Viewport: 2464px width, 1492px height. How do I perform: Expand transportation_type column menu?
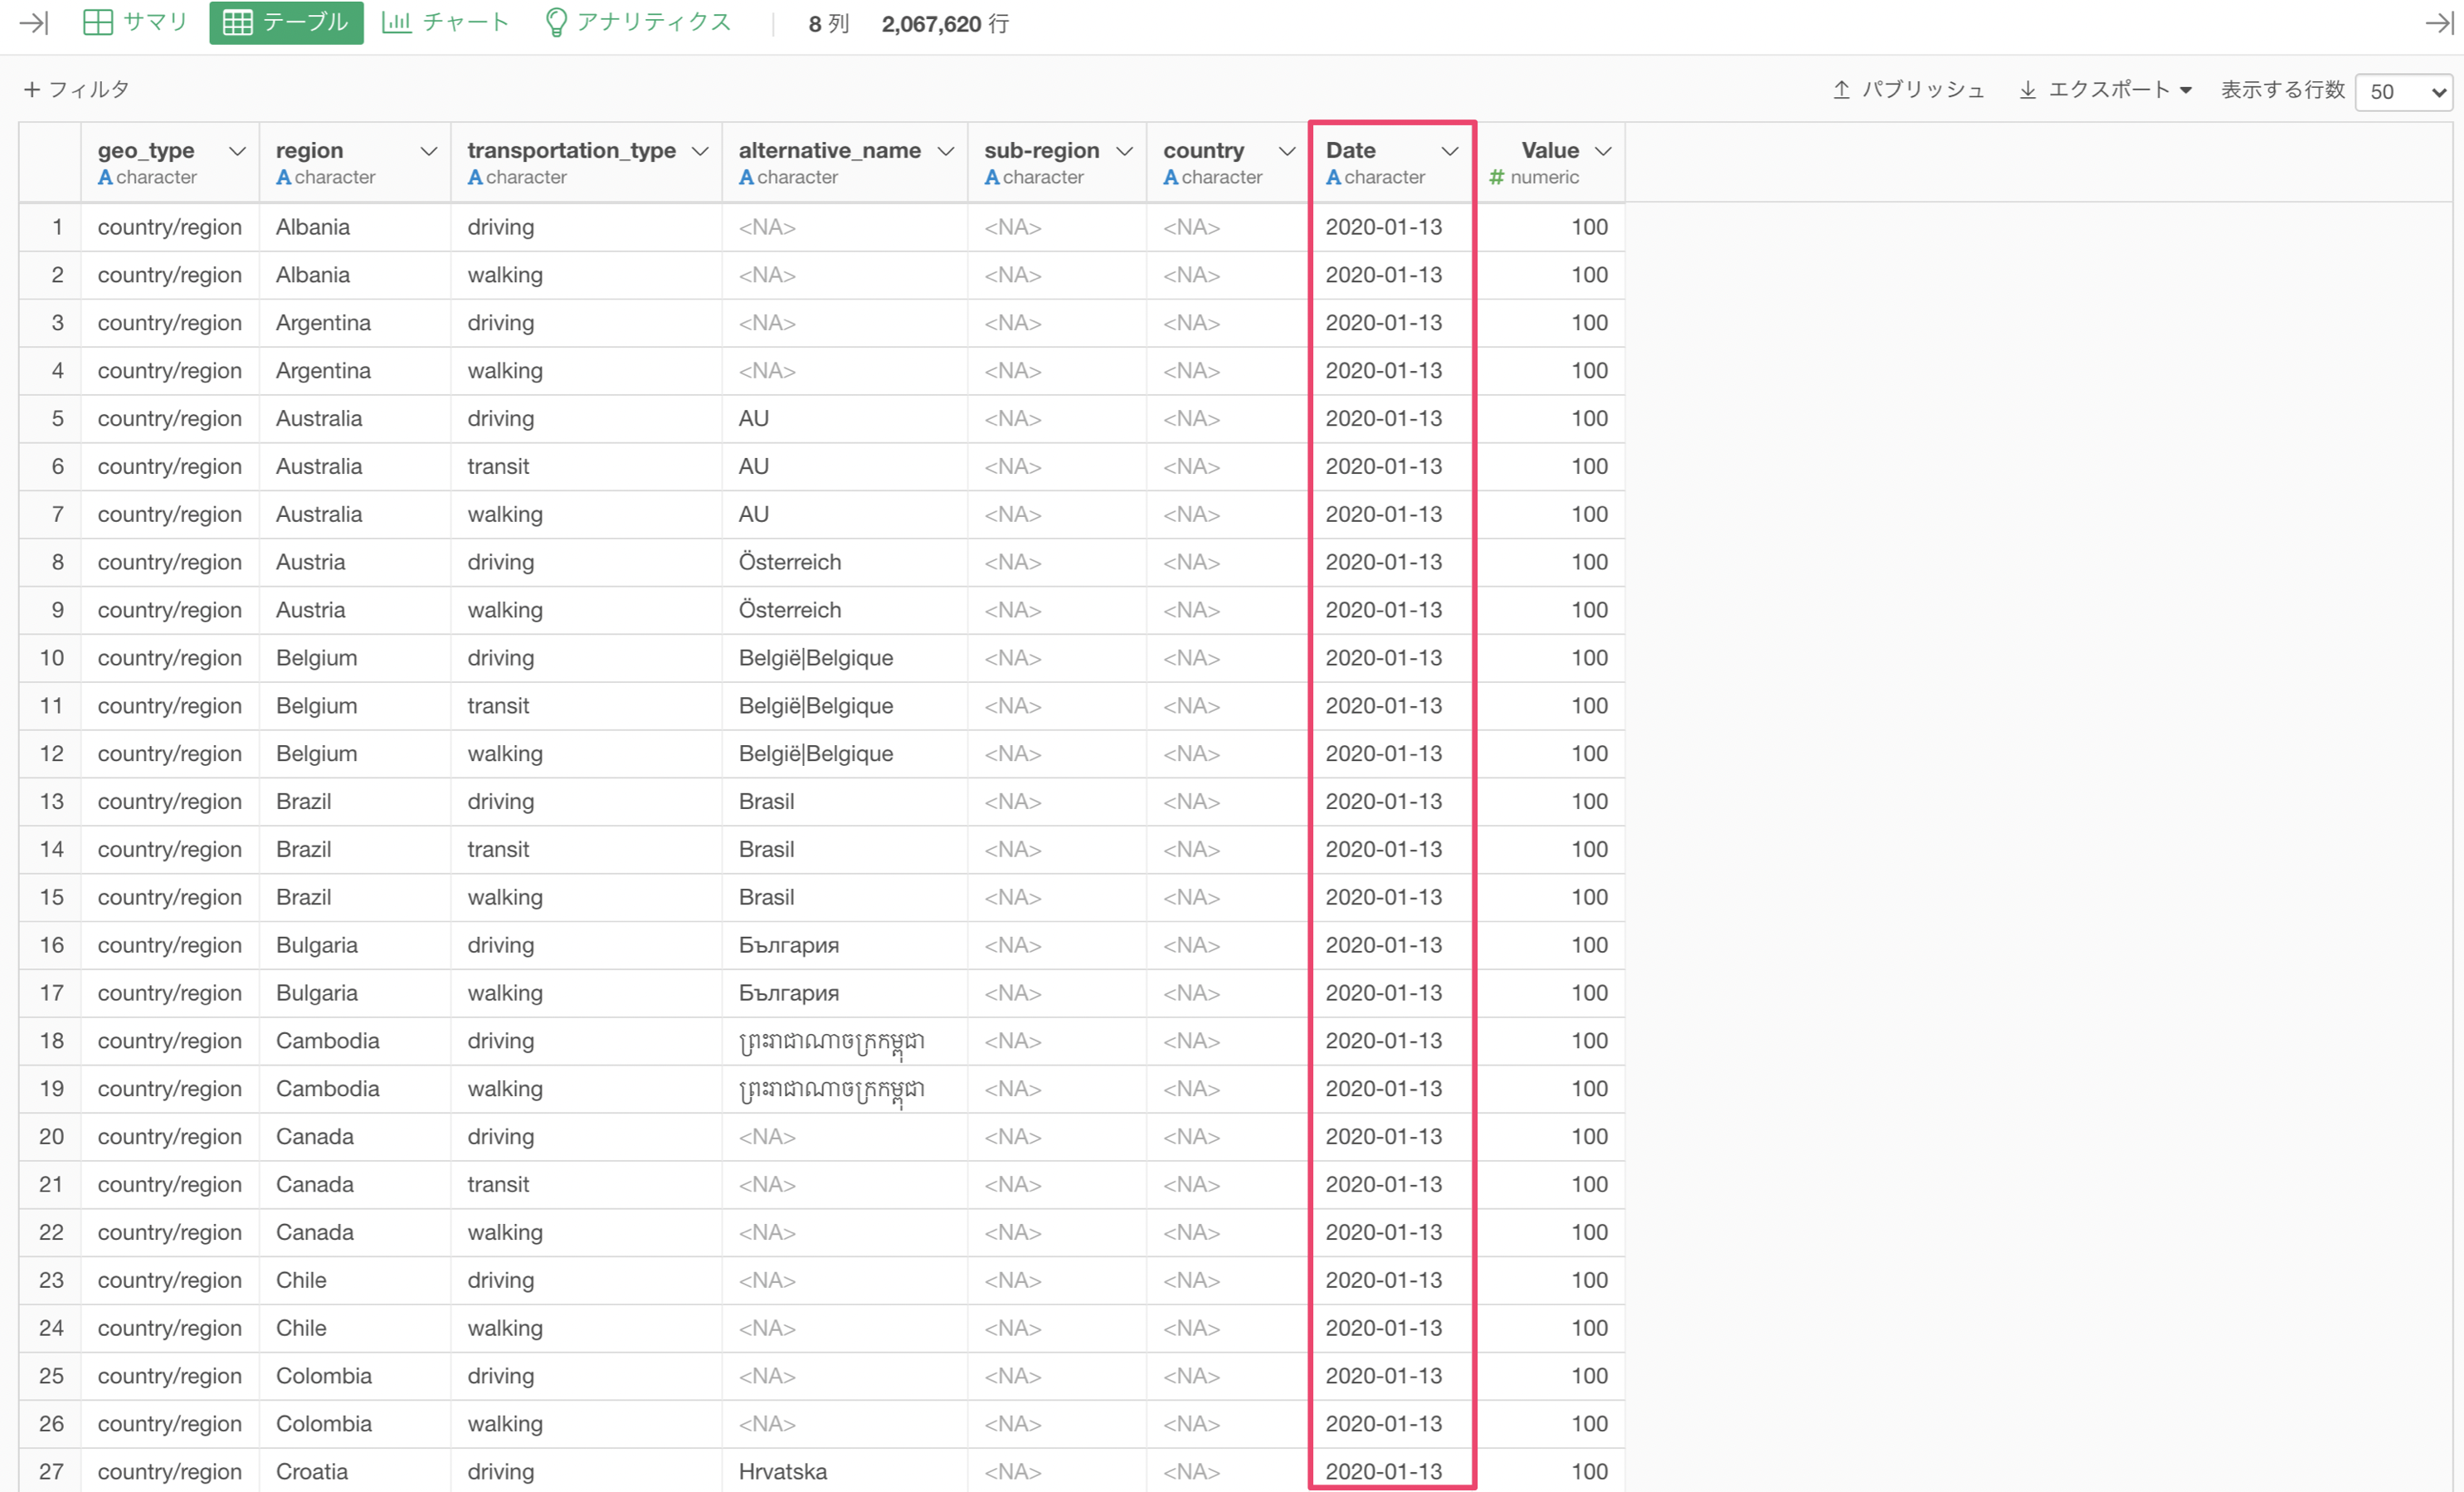click(700, 151)
